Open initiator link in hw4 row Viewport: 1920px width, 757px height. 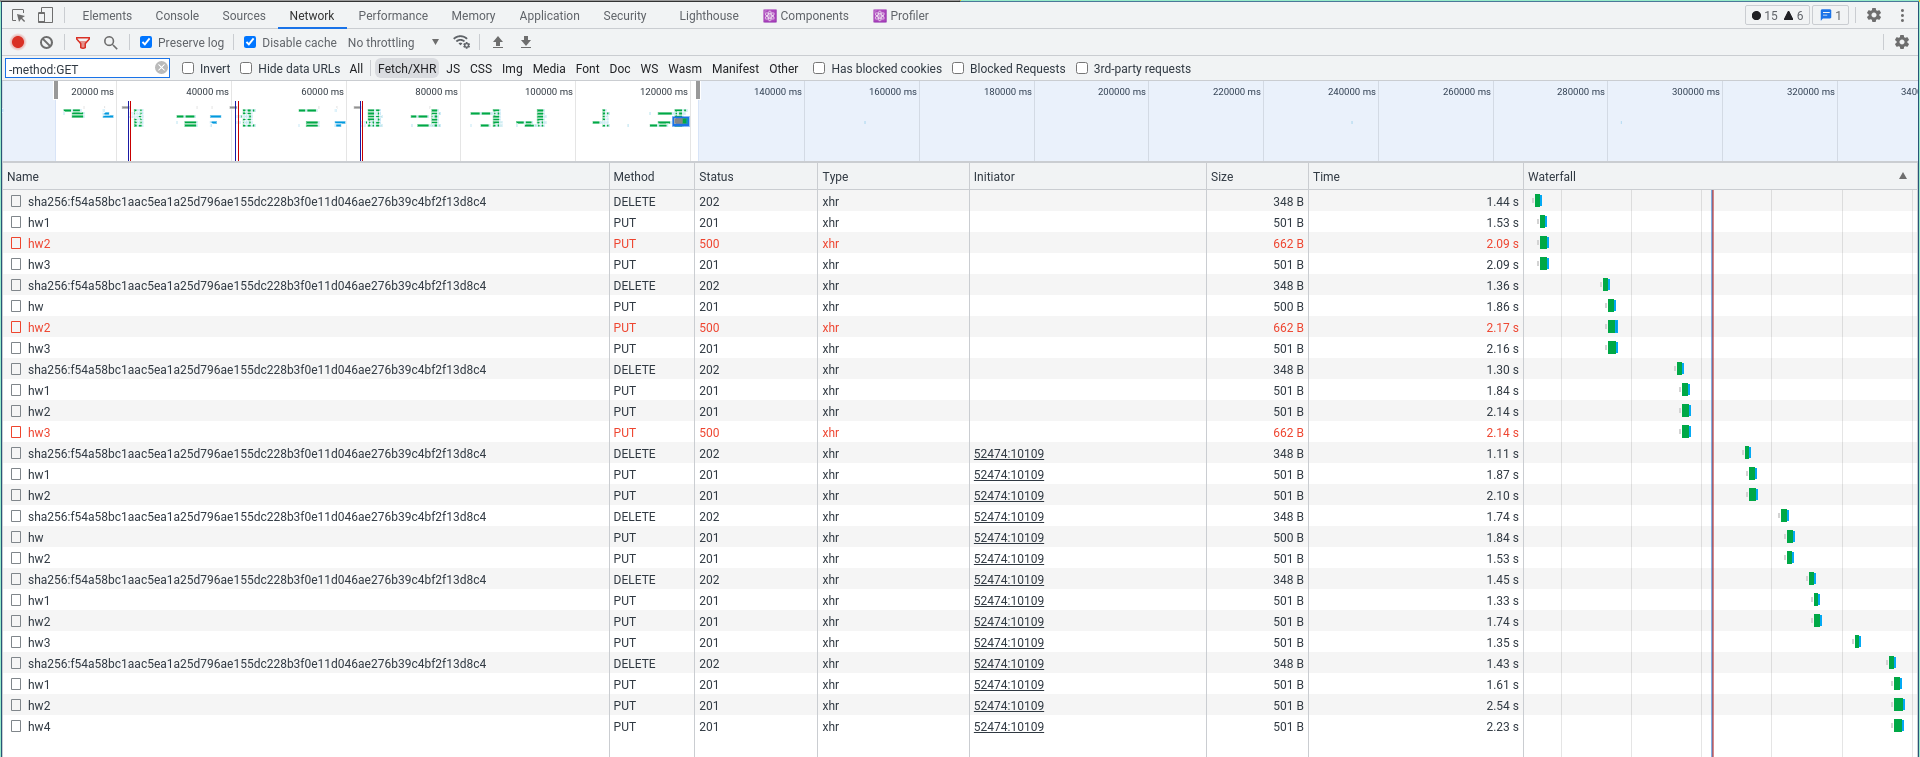(x=1009, y=726)
